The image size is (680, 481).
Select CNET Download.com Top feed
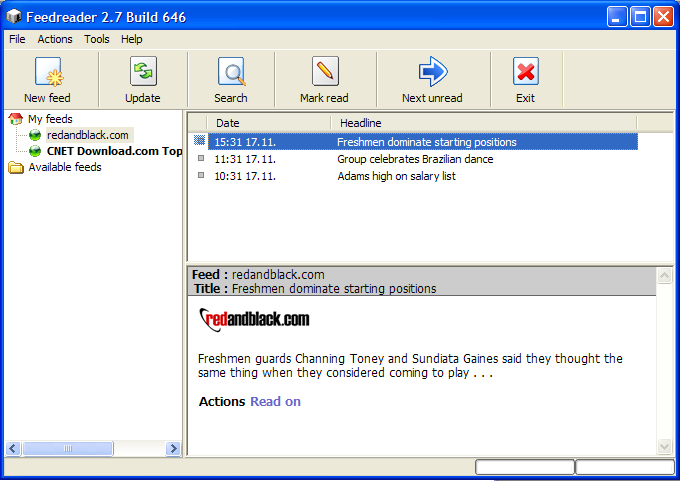(114, 151)
